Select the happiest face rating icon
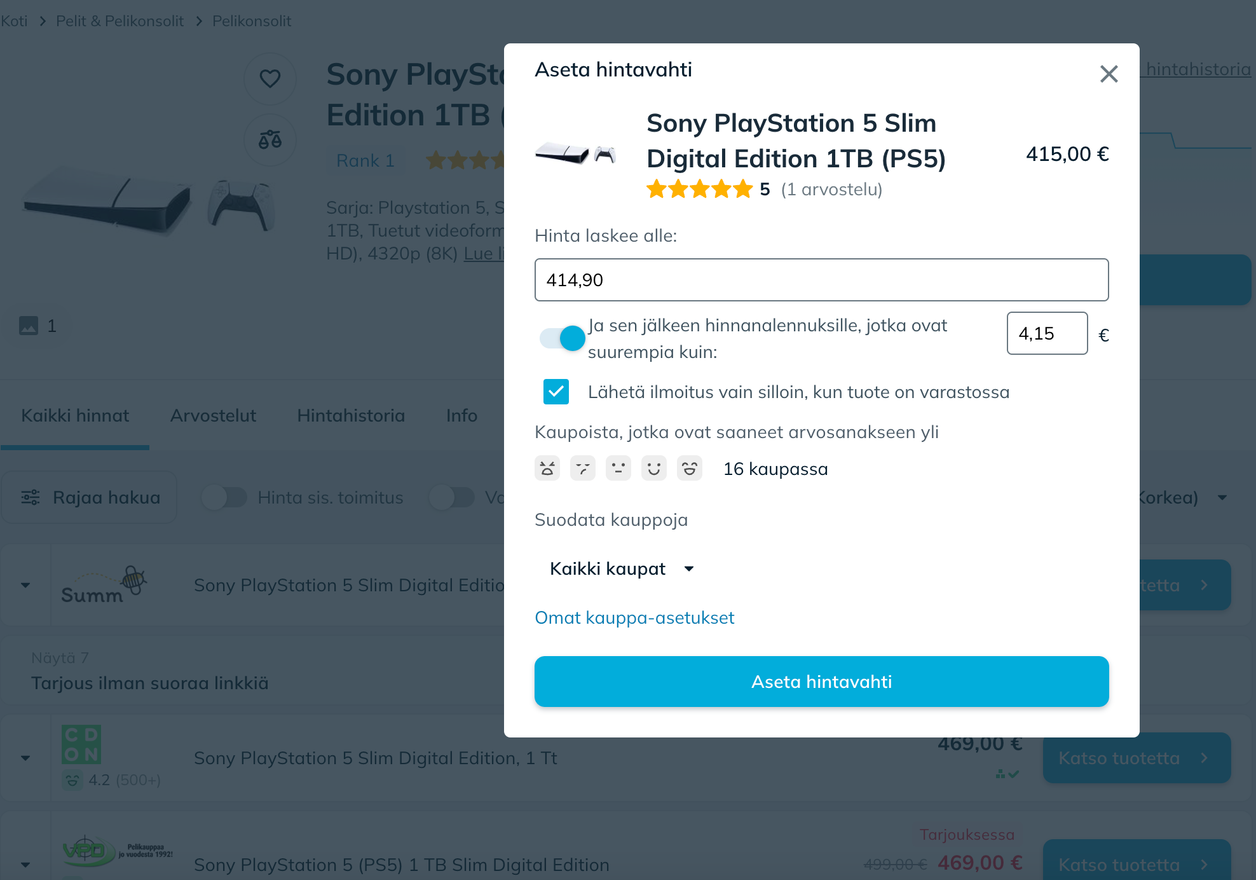This screenshot has height=880, width=1256. point(689,468)
